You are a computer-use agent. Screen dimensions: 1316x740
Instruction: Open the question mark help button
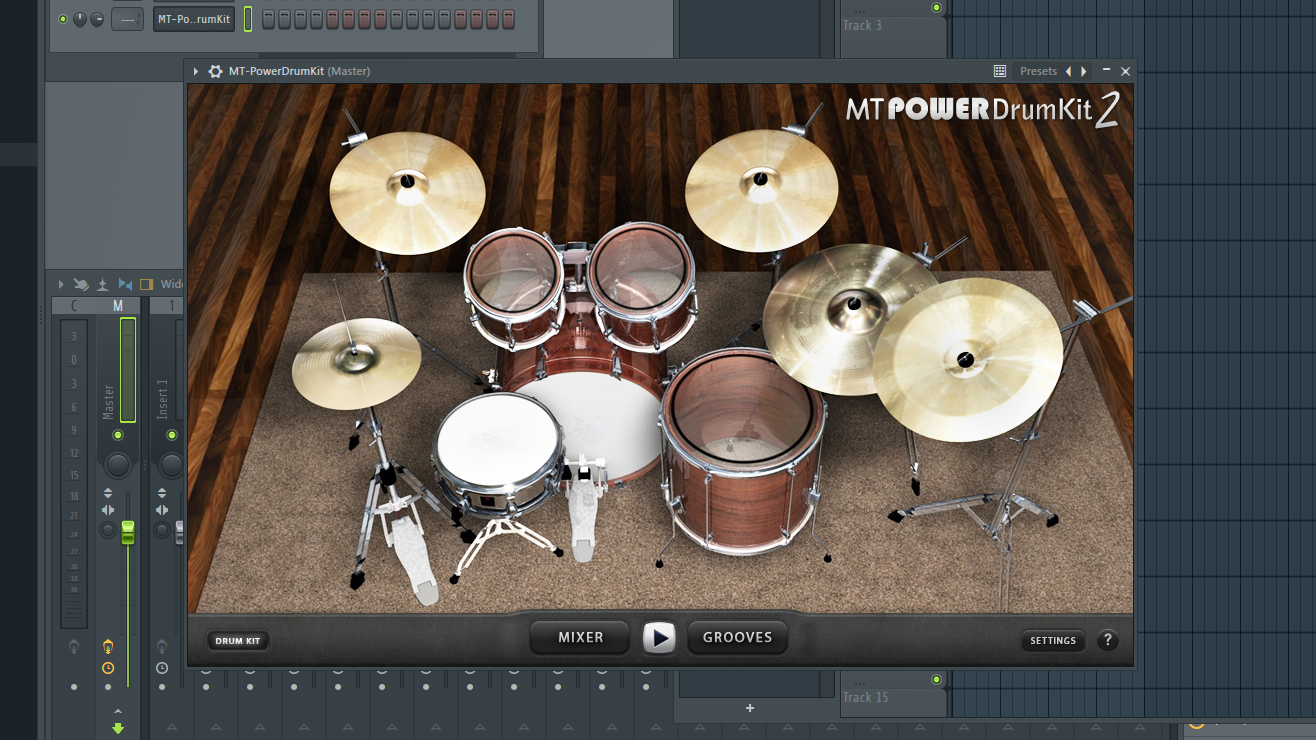point(1107,641)
